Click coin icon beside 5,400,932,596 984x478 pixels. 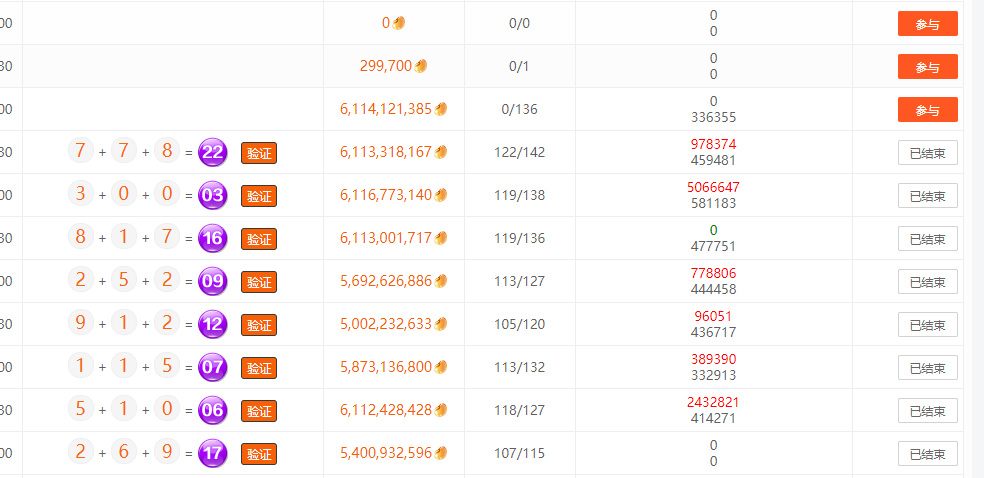(x=441, y=453)
